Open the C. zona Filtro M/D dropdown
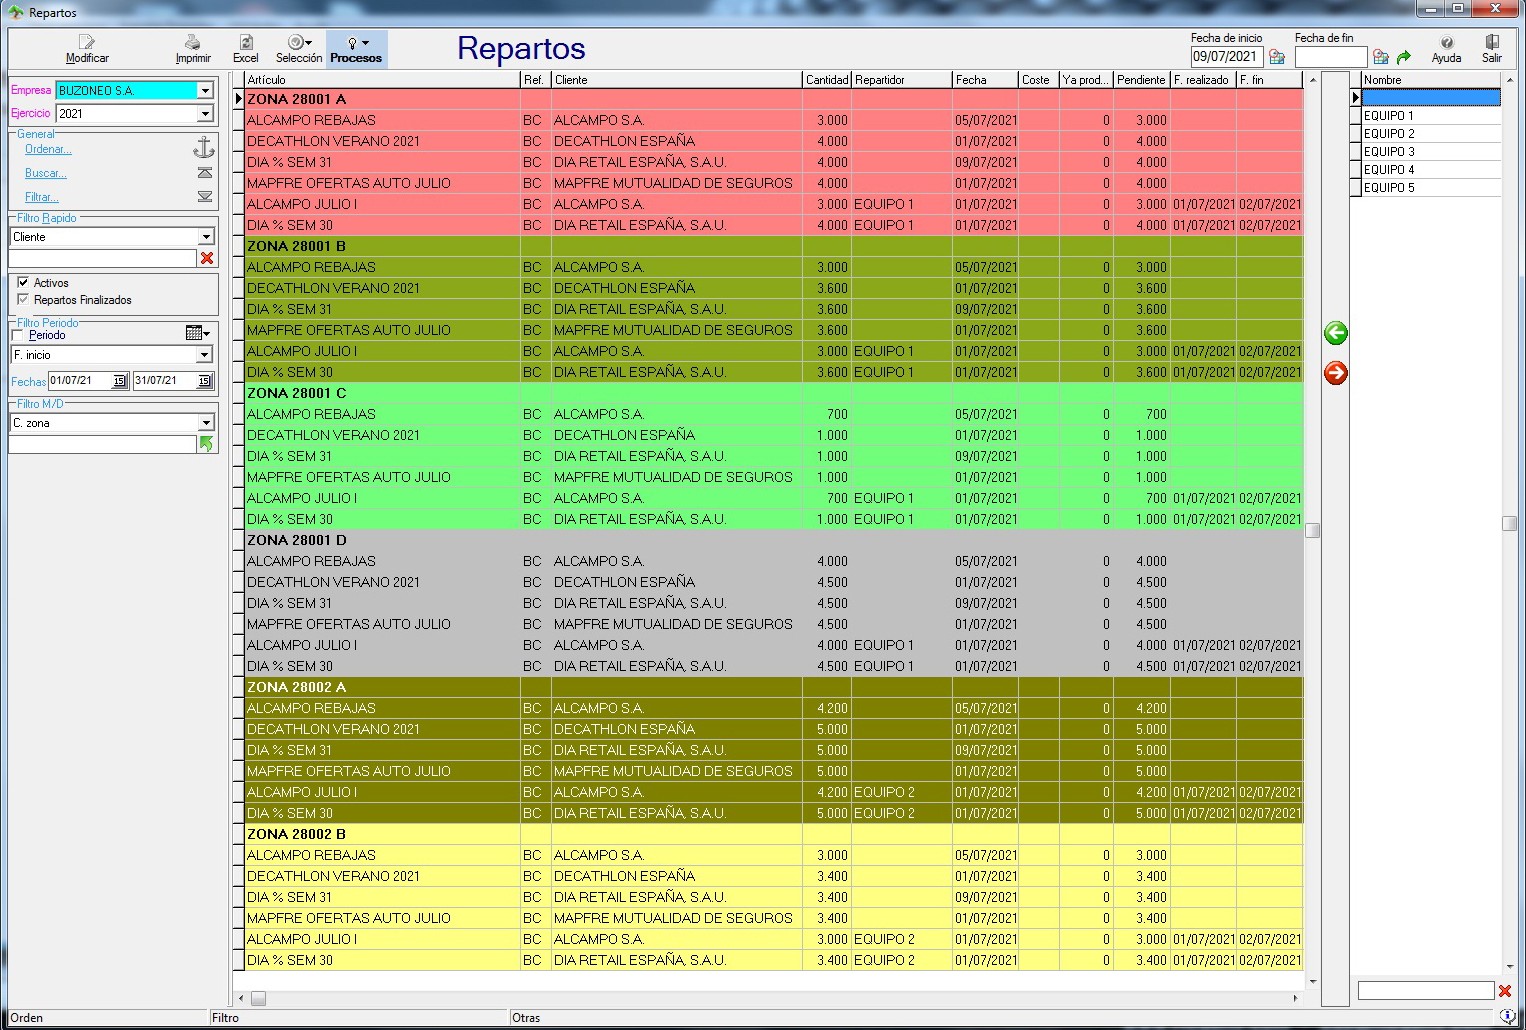This screenshot has height=1030, width=1526. [205, 423]
